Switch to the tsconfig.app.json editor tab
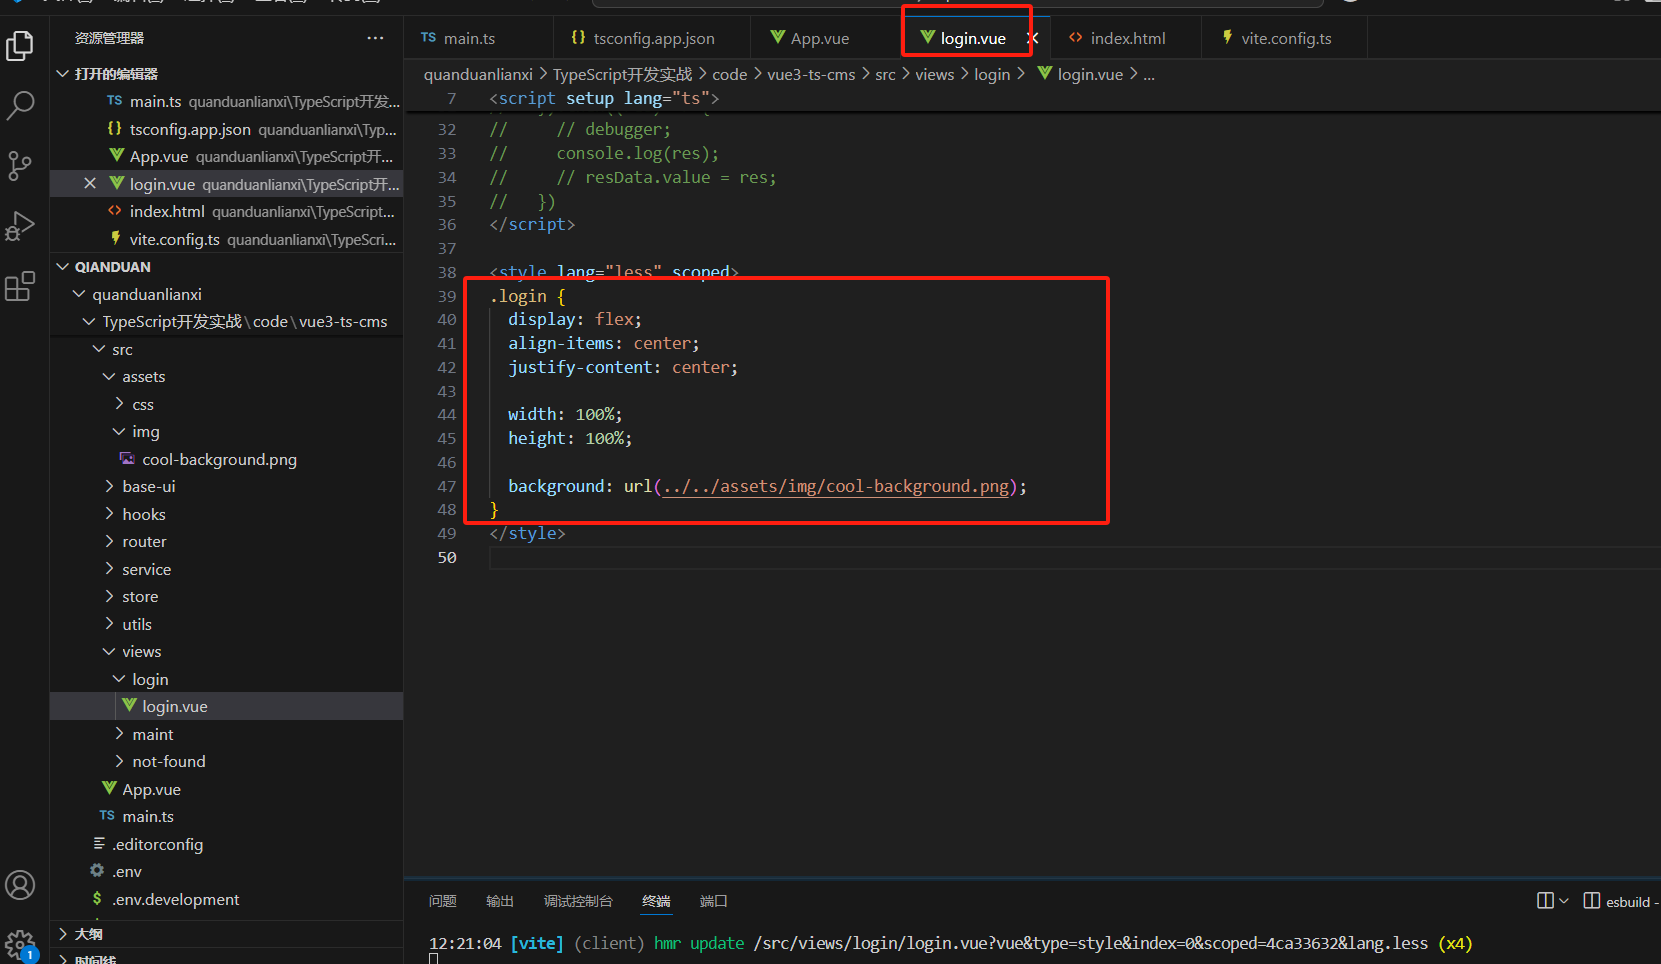 tap(651, 38)
